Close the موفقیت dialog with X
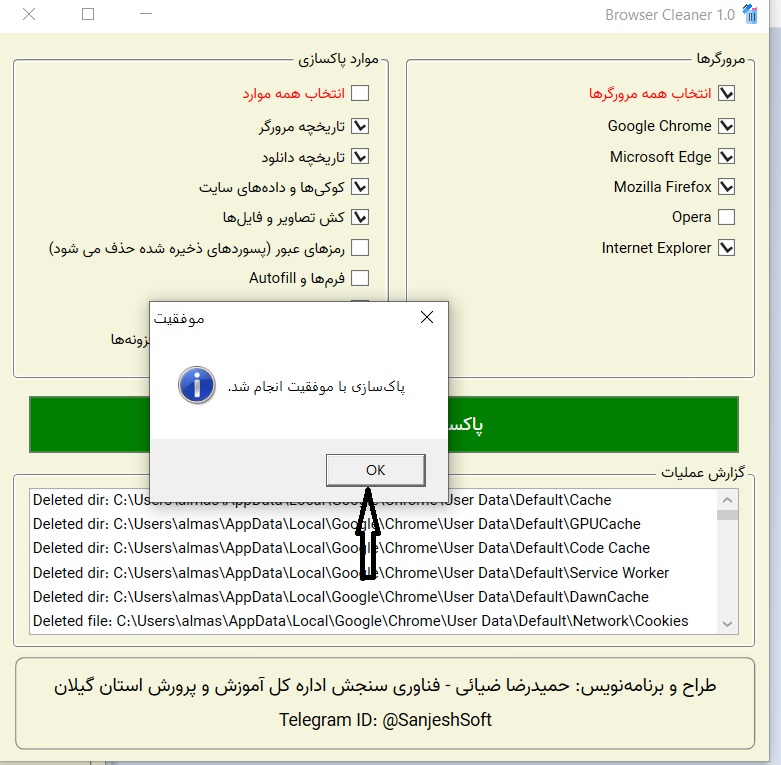Image resolution: width=781 pixels, height=765 pixels. (427, 318)
